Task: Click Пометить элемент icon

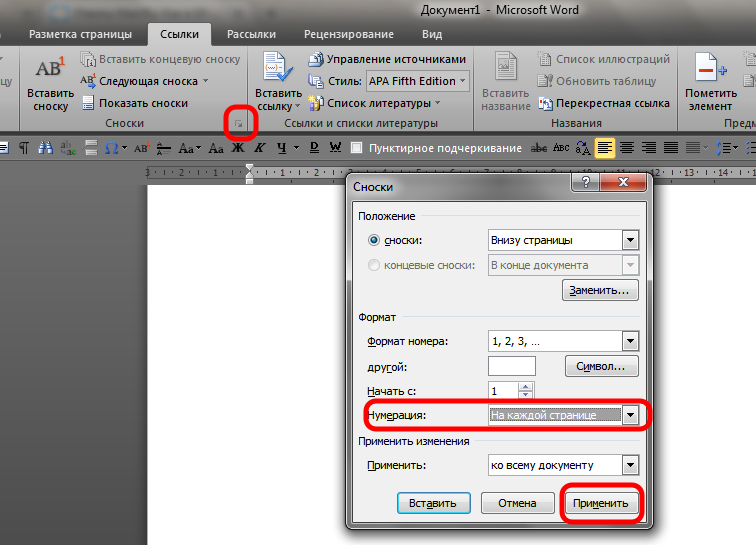Action: pyautogui.click(x=711, y=68)
